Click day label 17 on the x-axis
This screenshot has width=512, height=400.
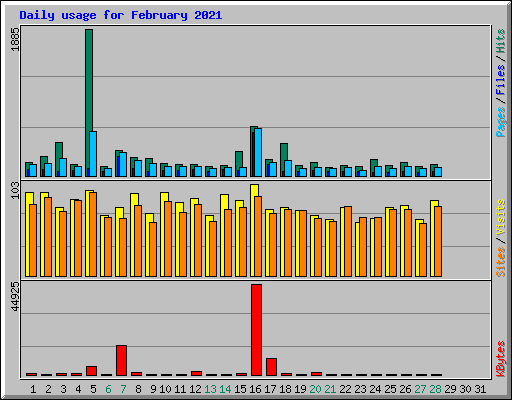coord(270,389)
